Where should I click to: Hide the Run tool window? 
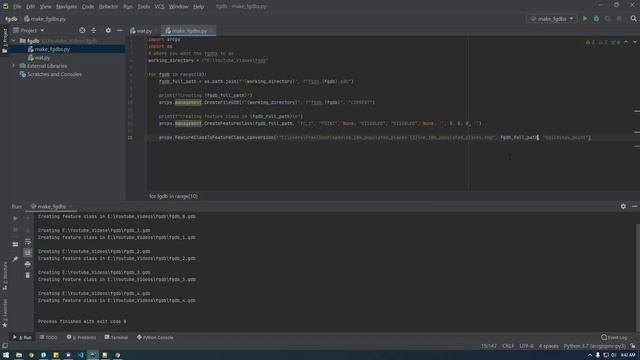pyautogui.click(x=634, y=207)
